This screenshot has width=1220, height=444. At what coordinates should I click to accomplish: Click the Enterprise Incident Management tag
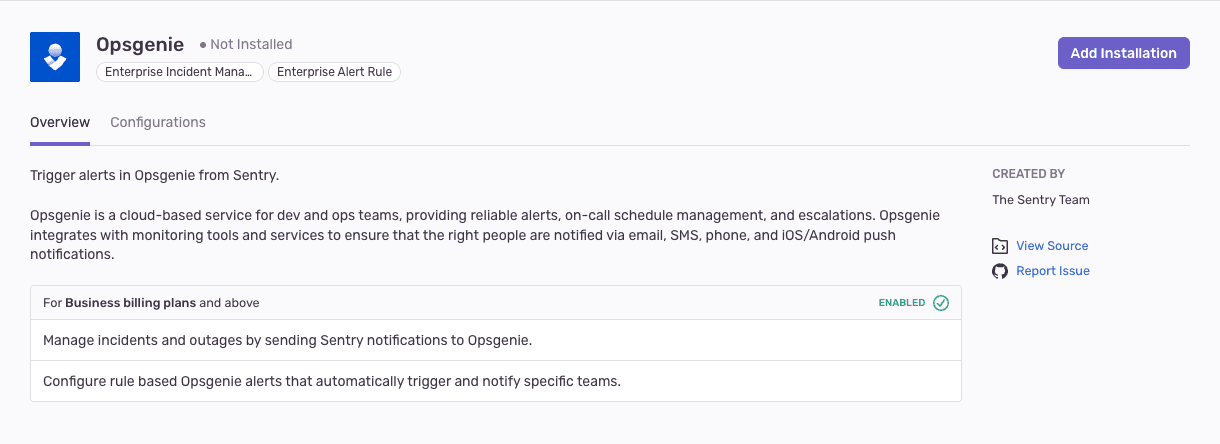(180, 72)
